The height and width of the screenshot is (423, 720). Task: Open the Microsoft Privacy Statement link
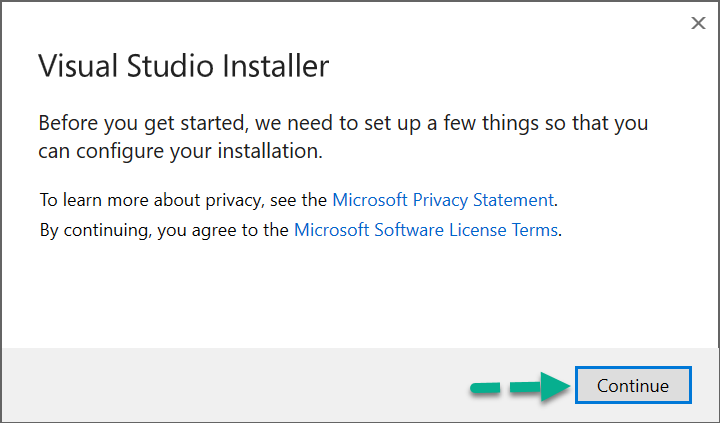[442, 199]
